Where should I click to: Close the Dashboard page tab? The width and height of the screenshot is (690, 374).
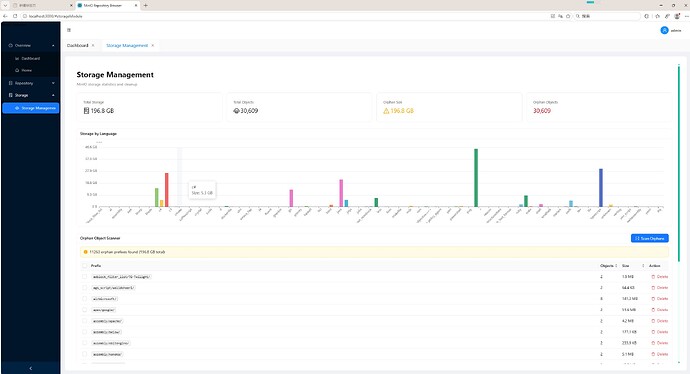tap(93, 45)
